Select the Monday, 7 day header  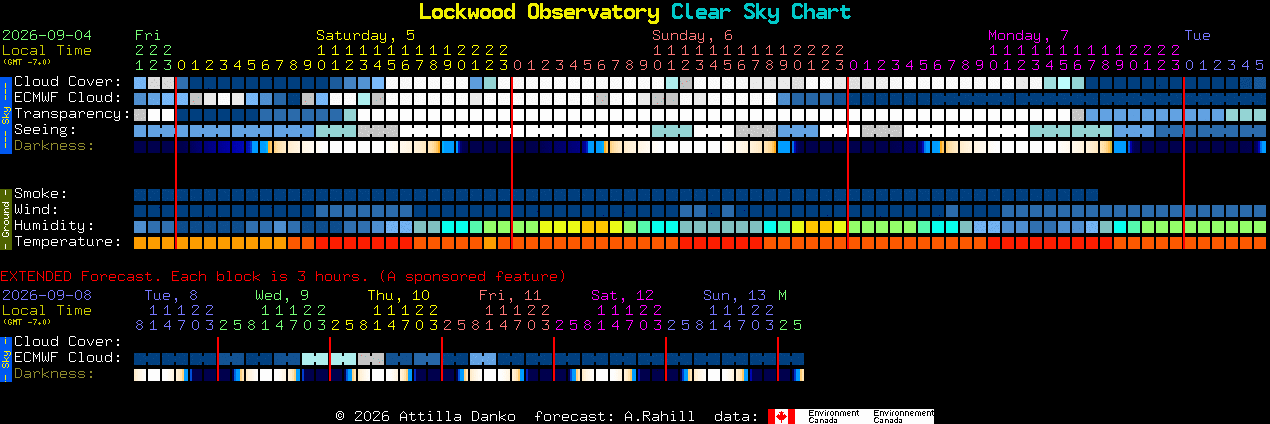pos(1029,35)
